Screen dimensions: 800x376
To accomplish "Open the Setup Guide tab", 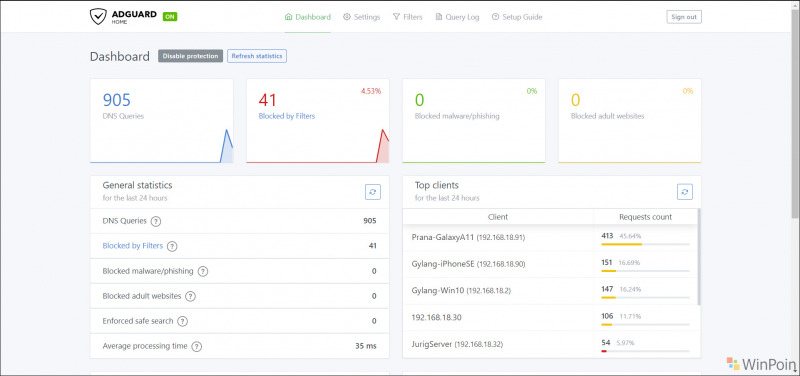I will coord(517,17).
